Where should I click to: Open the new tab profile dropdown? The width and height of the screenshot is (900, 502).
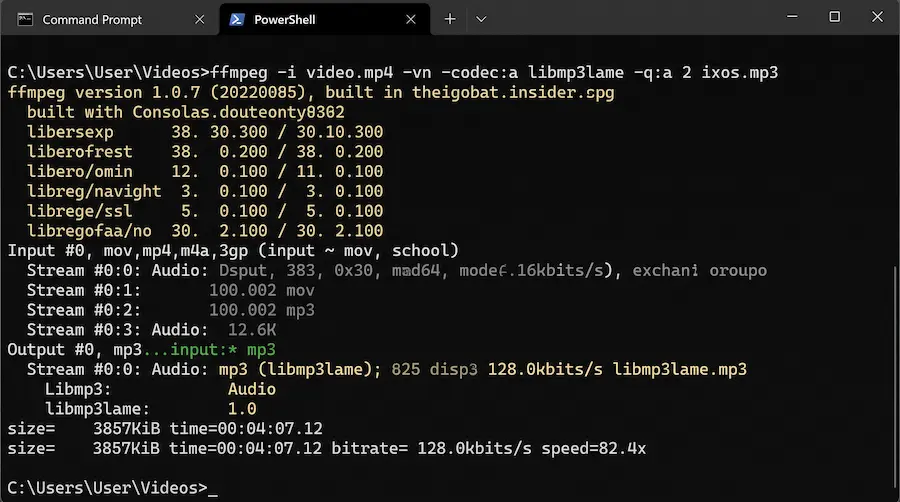(x=481, y=19)
